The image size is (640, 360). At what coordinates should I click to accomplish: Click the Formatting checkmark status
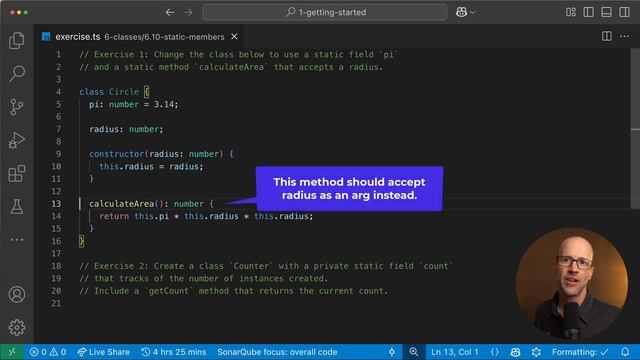580,352
